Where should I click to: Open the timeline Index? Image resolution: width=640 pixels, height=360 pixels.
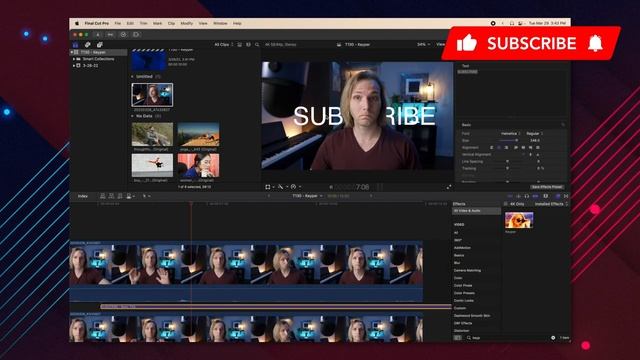tap(83, 196)
